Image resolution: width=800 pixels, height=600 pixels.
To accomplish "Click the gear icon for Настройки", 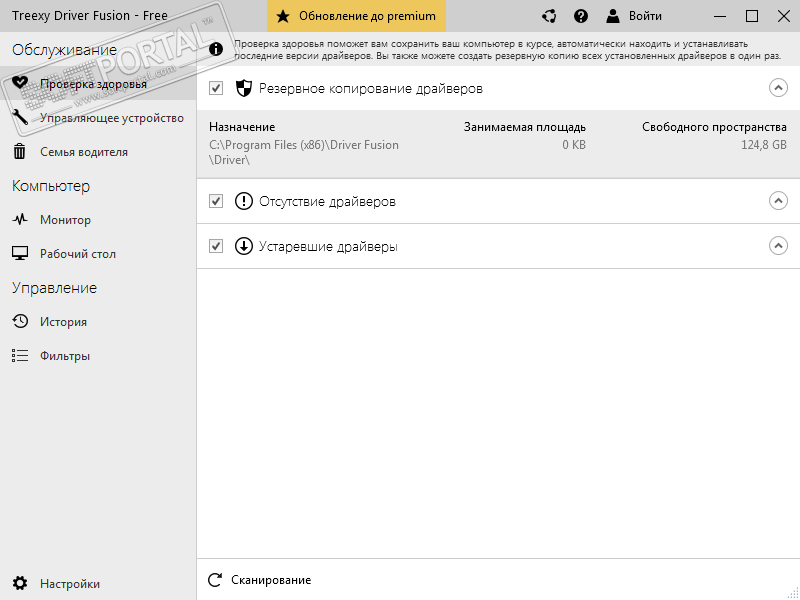I will [20, 584].
